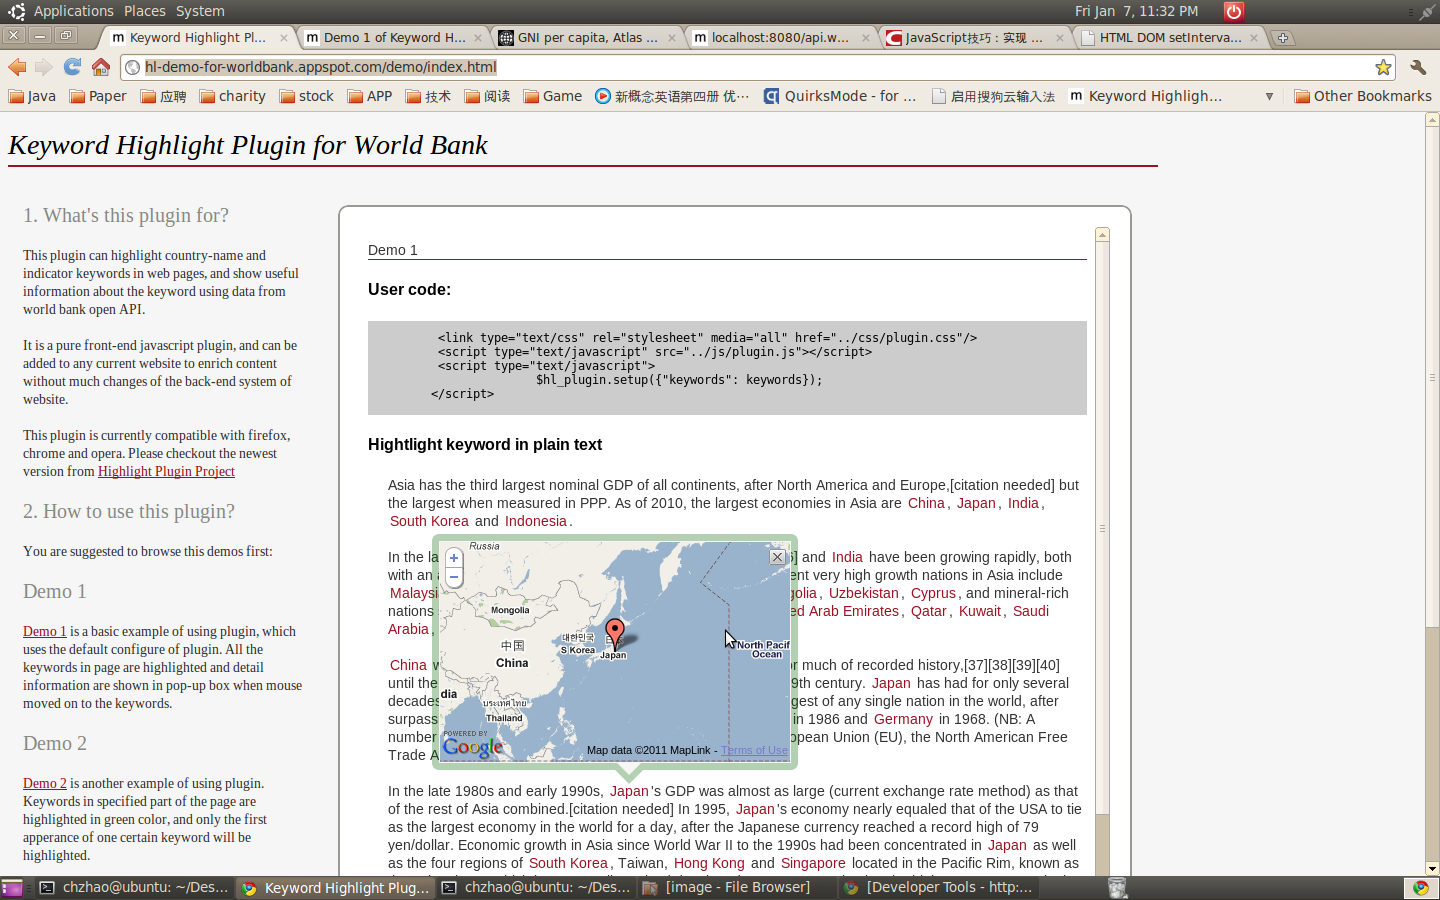Switch to the JavaScript技巧 tab
The width and height of the screenshot is (1440, 900).
pyautogui.click(x=975, y=38)
